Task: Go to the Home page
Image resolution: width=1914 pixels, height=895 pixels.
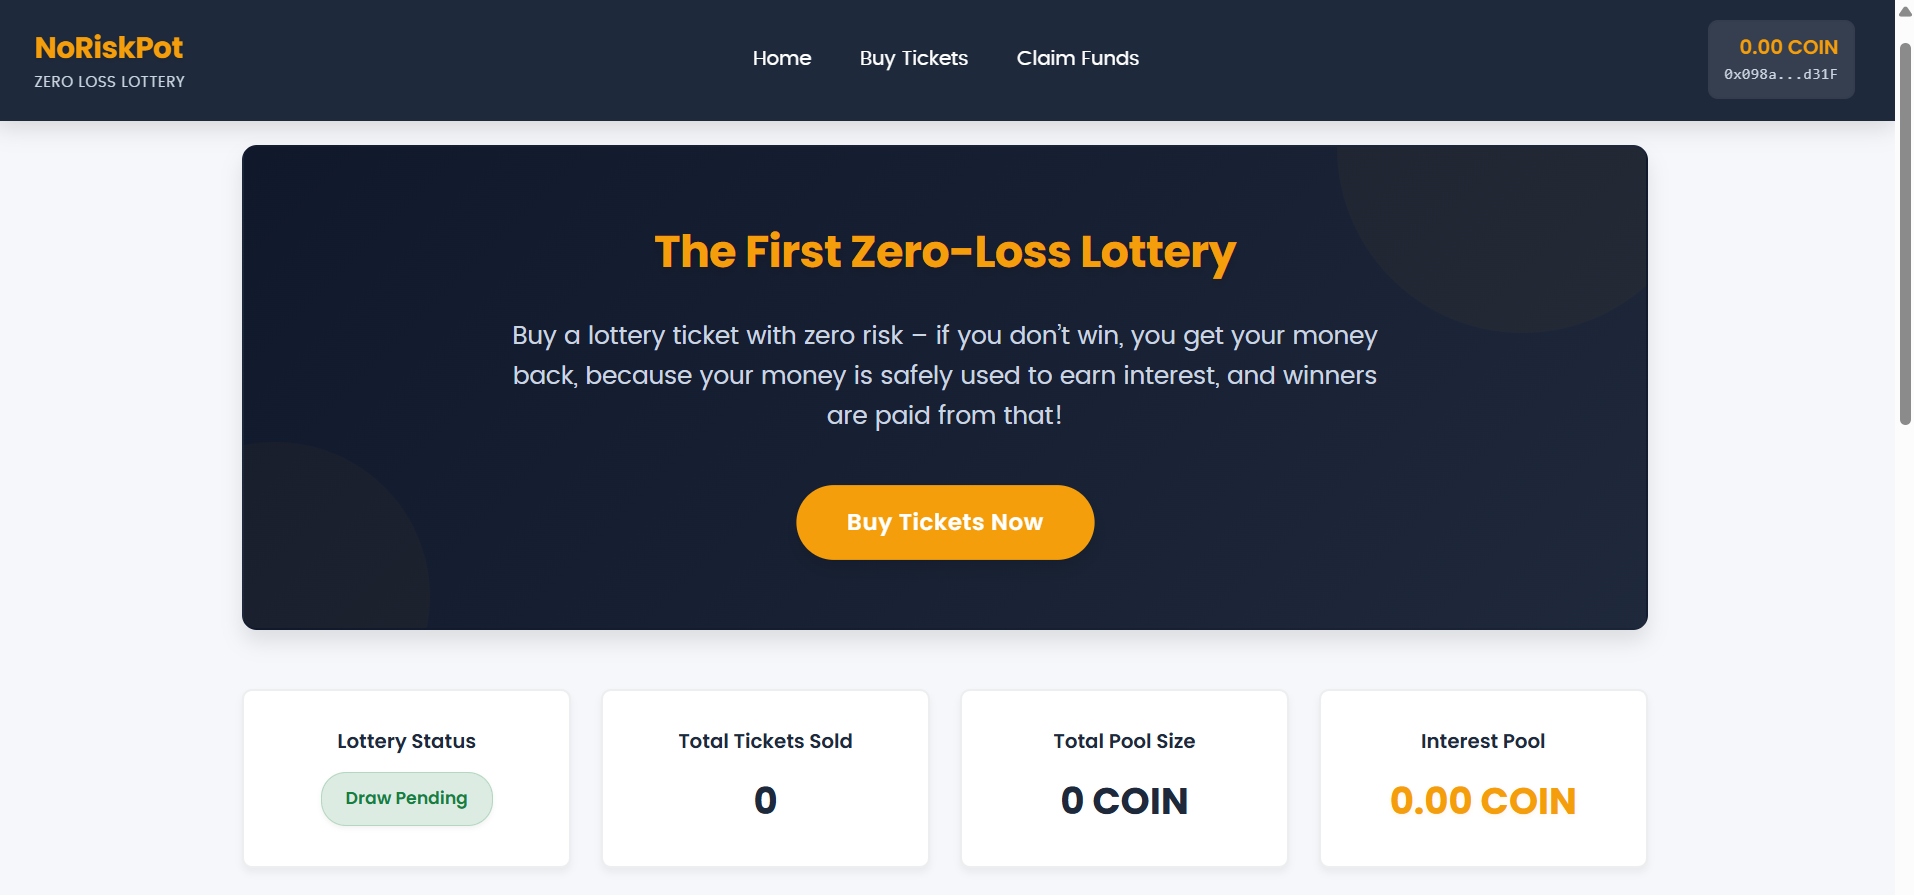Action: pyautogui.click(x=782, y=58)
